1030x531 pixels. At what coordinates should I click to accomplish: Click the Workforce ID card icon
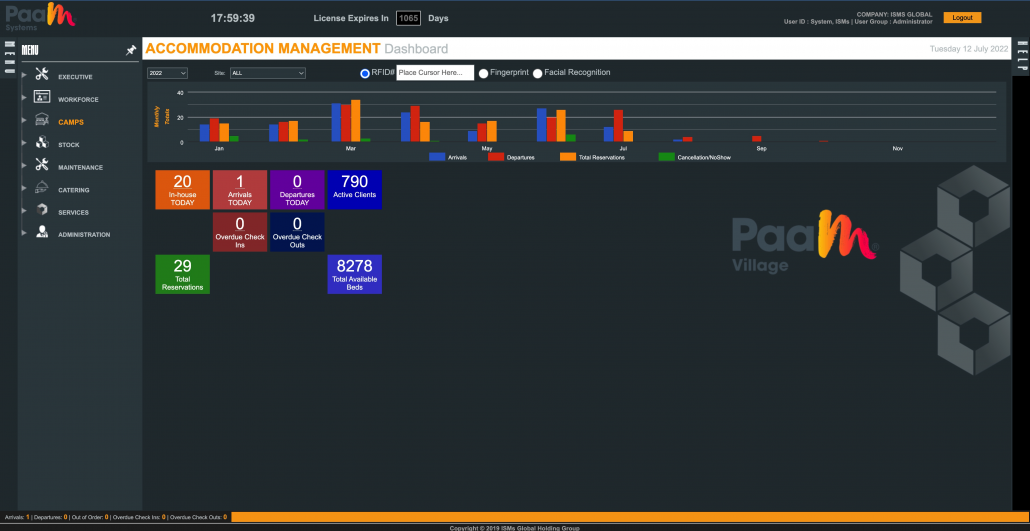click(x=42, y=97)
